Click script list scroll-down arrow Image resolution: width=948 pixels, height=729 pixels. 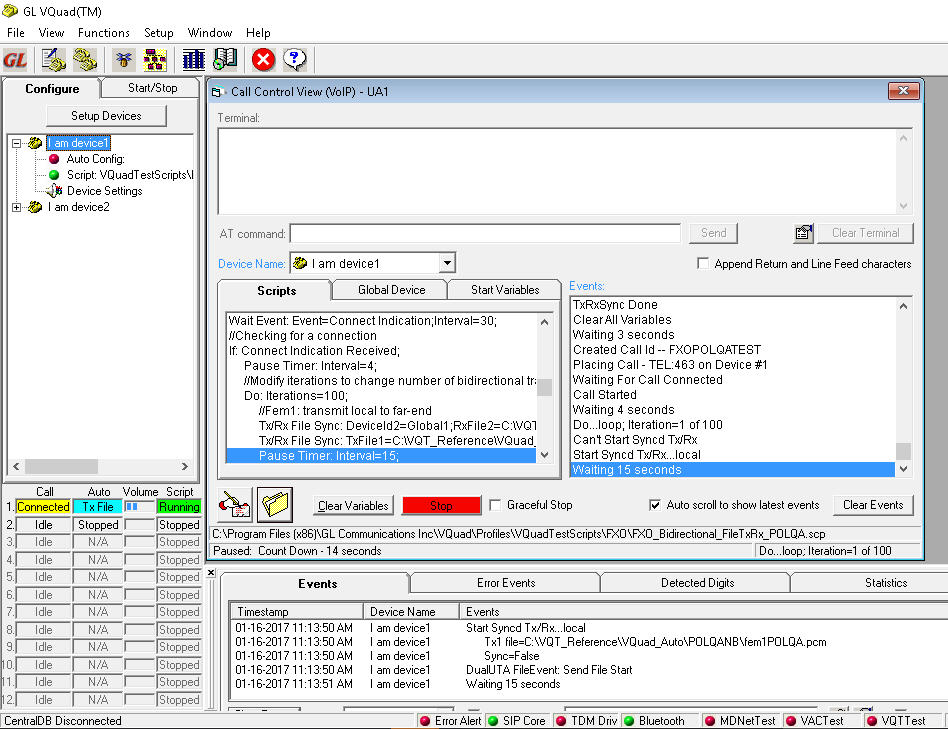click(x=545, y=455)
